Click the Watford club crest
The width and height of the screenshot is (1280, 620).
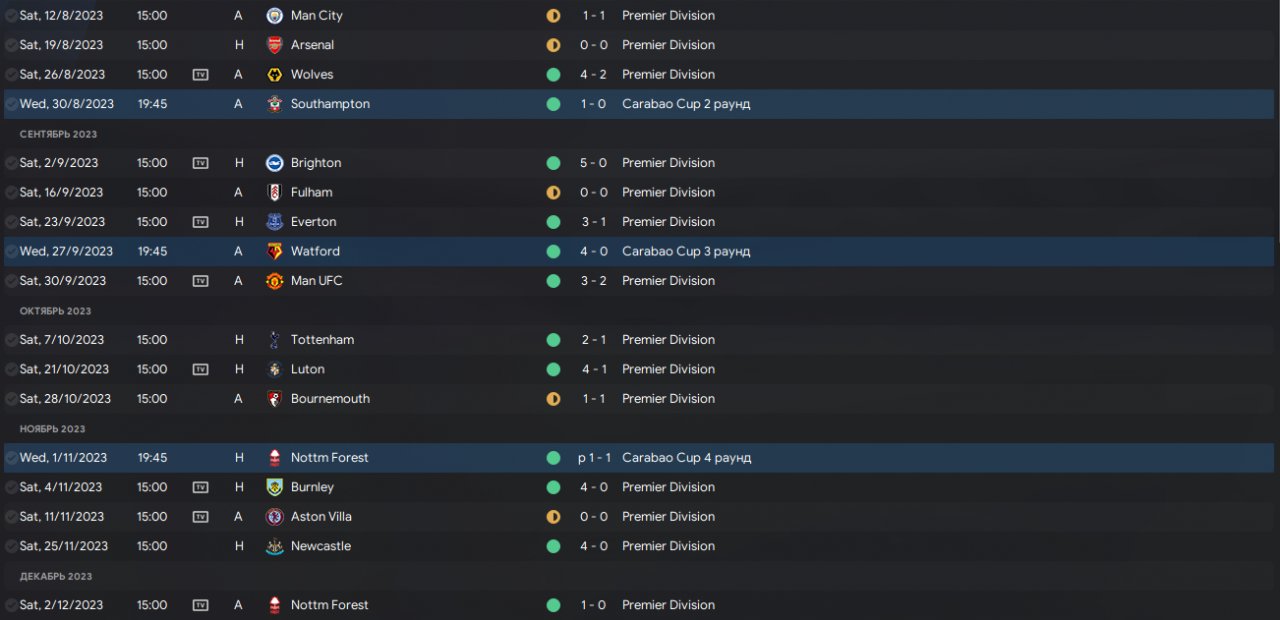[x=274, y=251]
